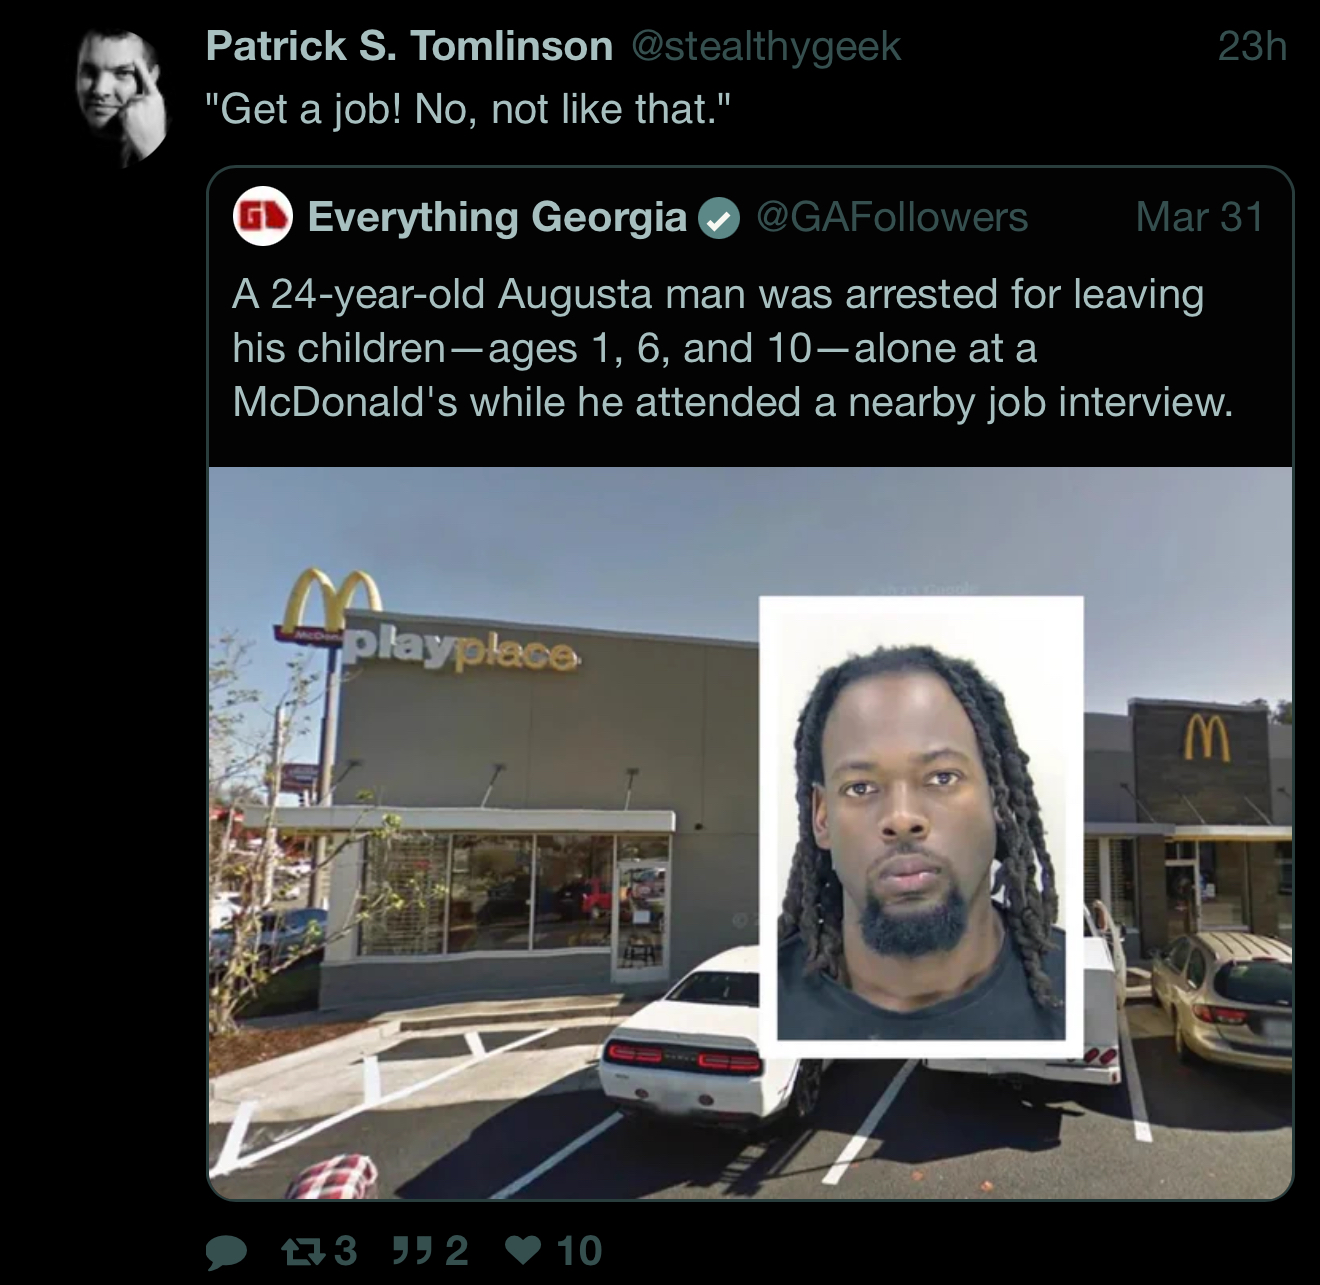Screen dimensions: 1320x1285
Task: Open the quoted tweet text about Augusta man
Action: point(733,348)
